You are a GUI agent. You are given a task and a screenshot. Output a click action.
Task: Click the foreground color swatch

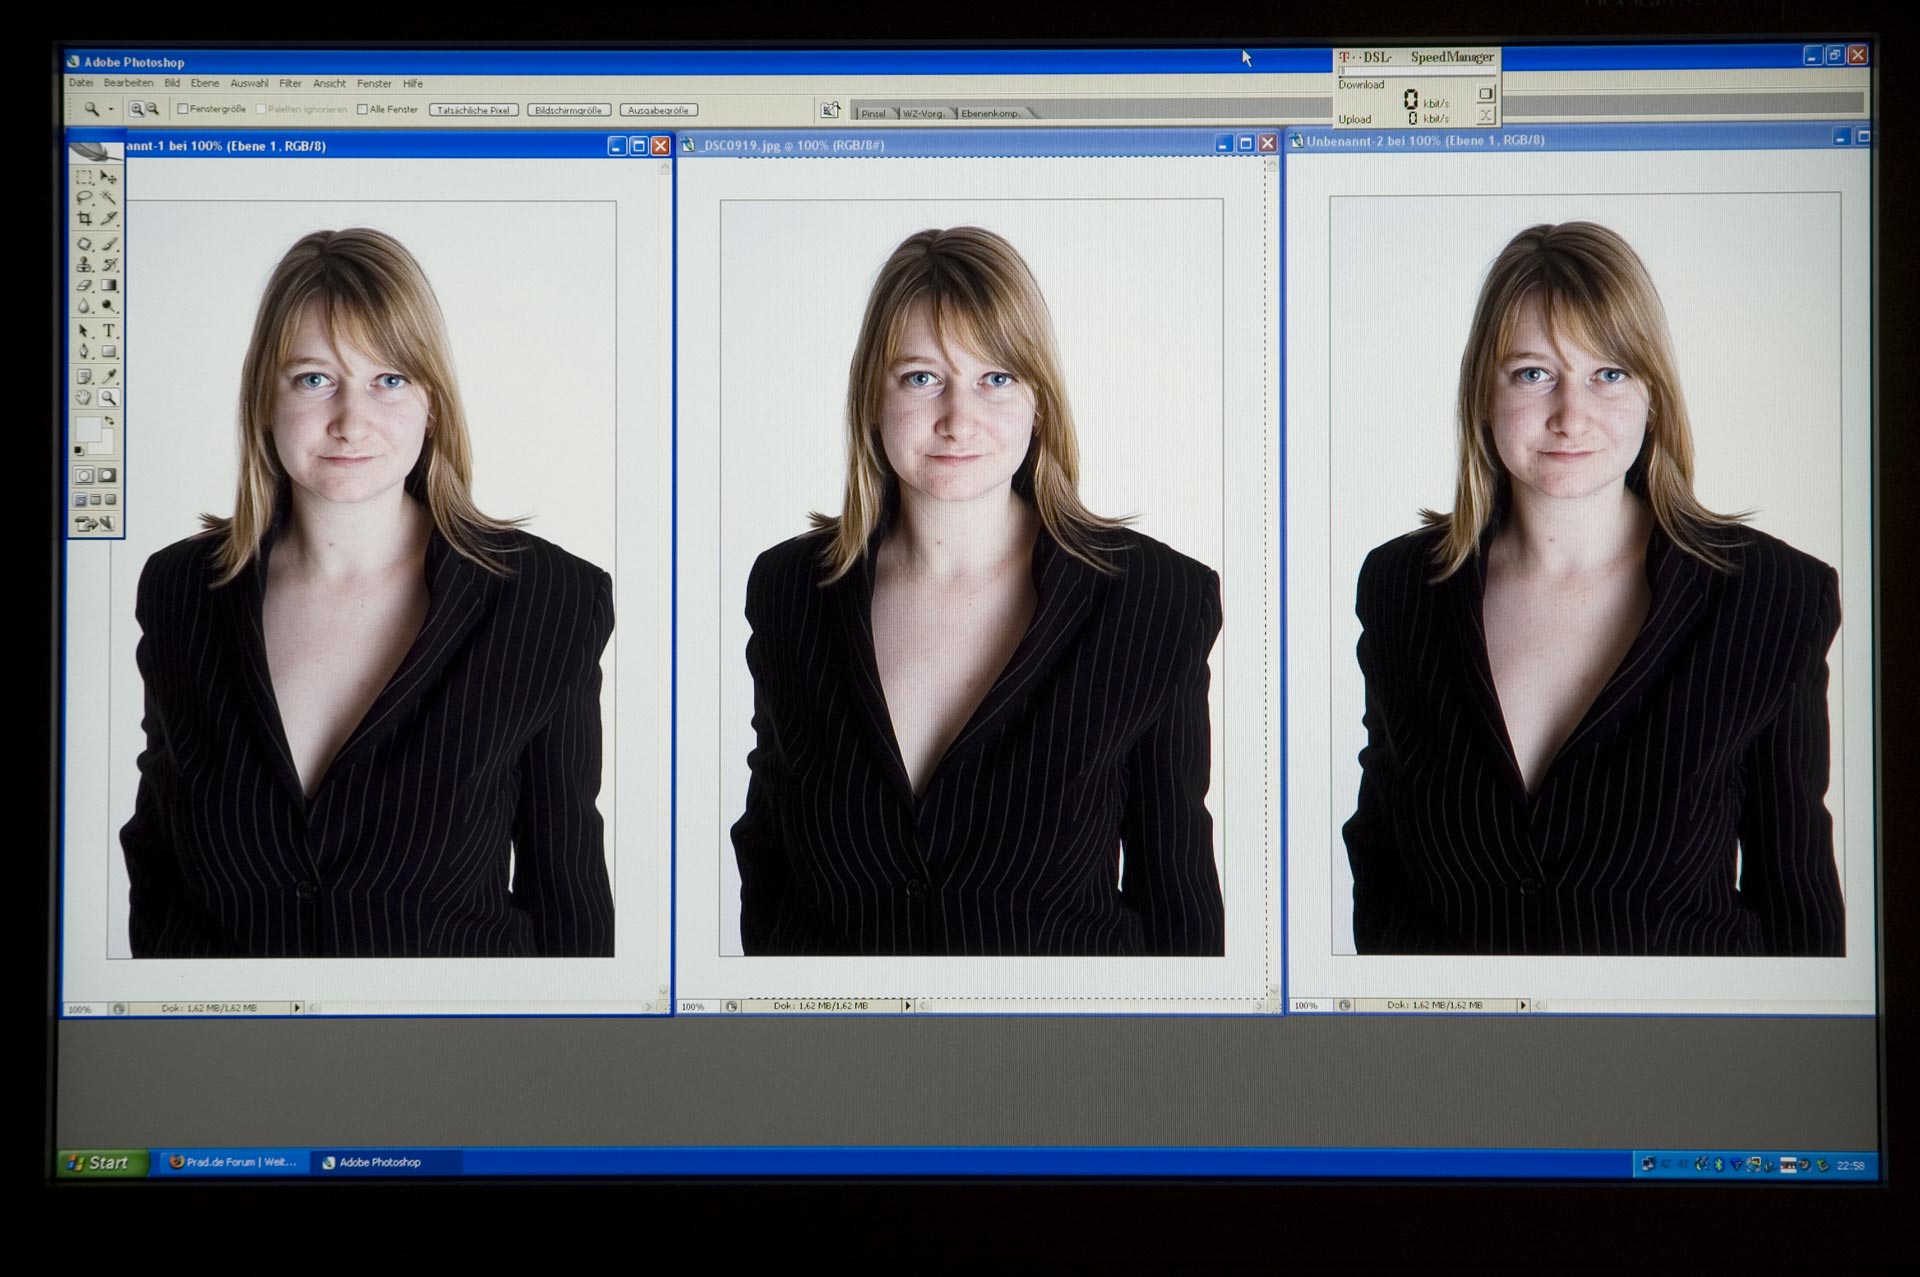(88, 430)
